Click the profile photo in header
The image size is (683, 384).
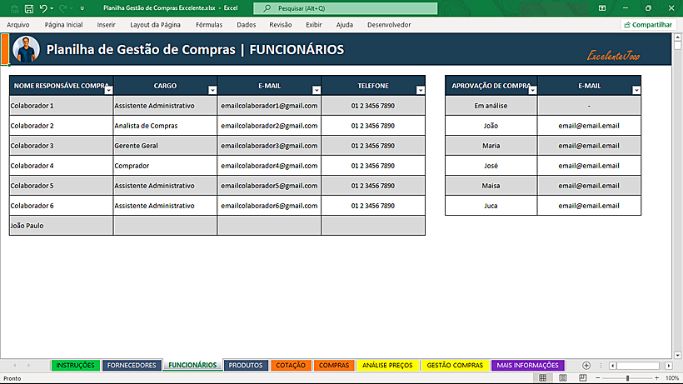point(26,49)
